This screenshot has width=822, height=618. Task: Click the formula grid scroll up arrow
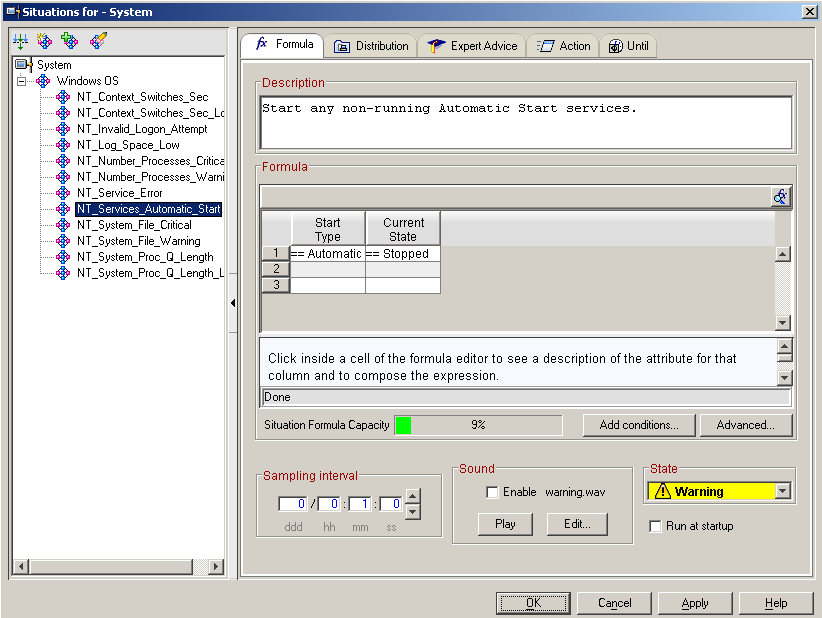[x=782, y=255]
